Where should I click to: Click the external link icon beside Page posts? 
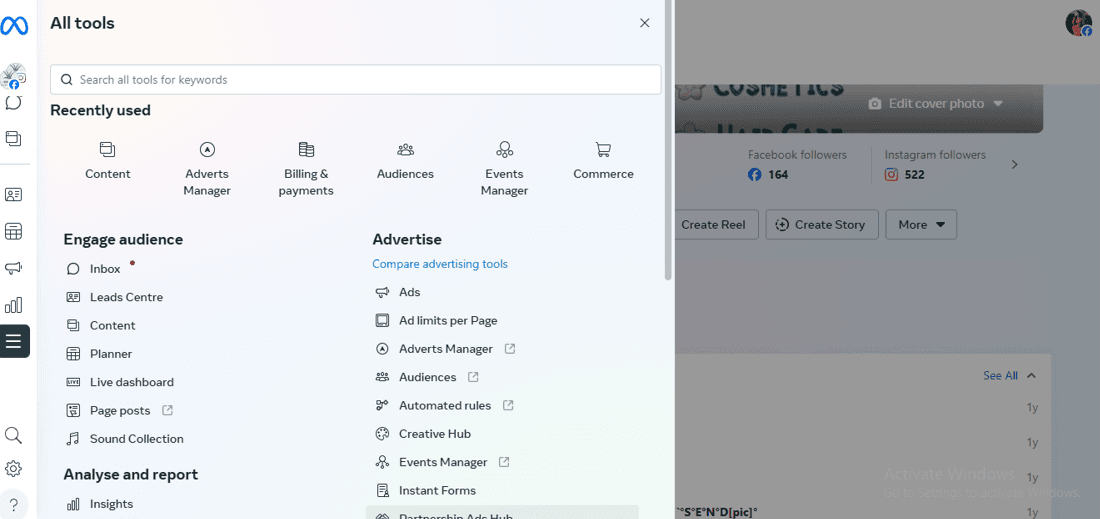click(167, 410)
